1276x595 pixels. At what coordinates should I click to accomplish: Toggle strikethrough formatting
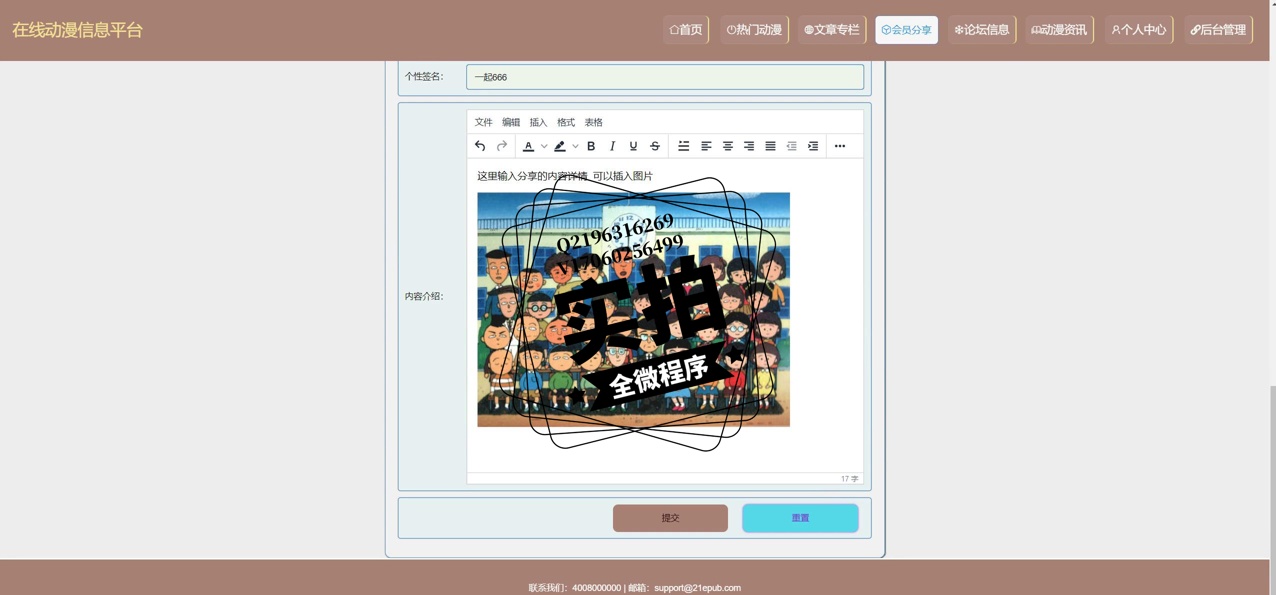coord(655,146)
